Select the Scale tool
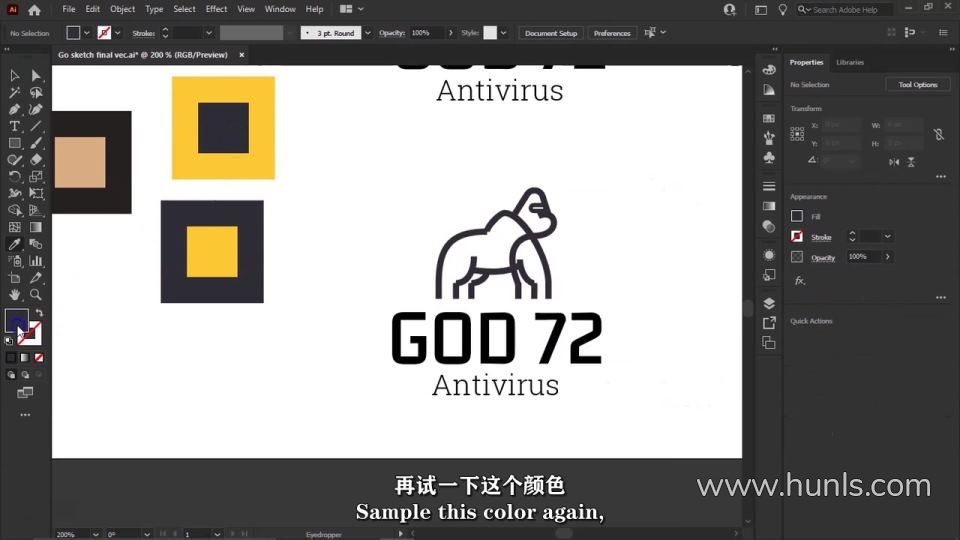 tap(36, 176)
